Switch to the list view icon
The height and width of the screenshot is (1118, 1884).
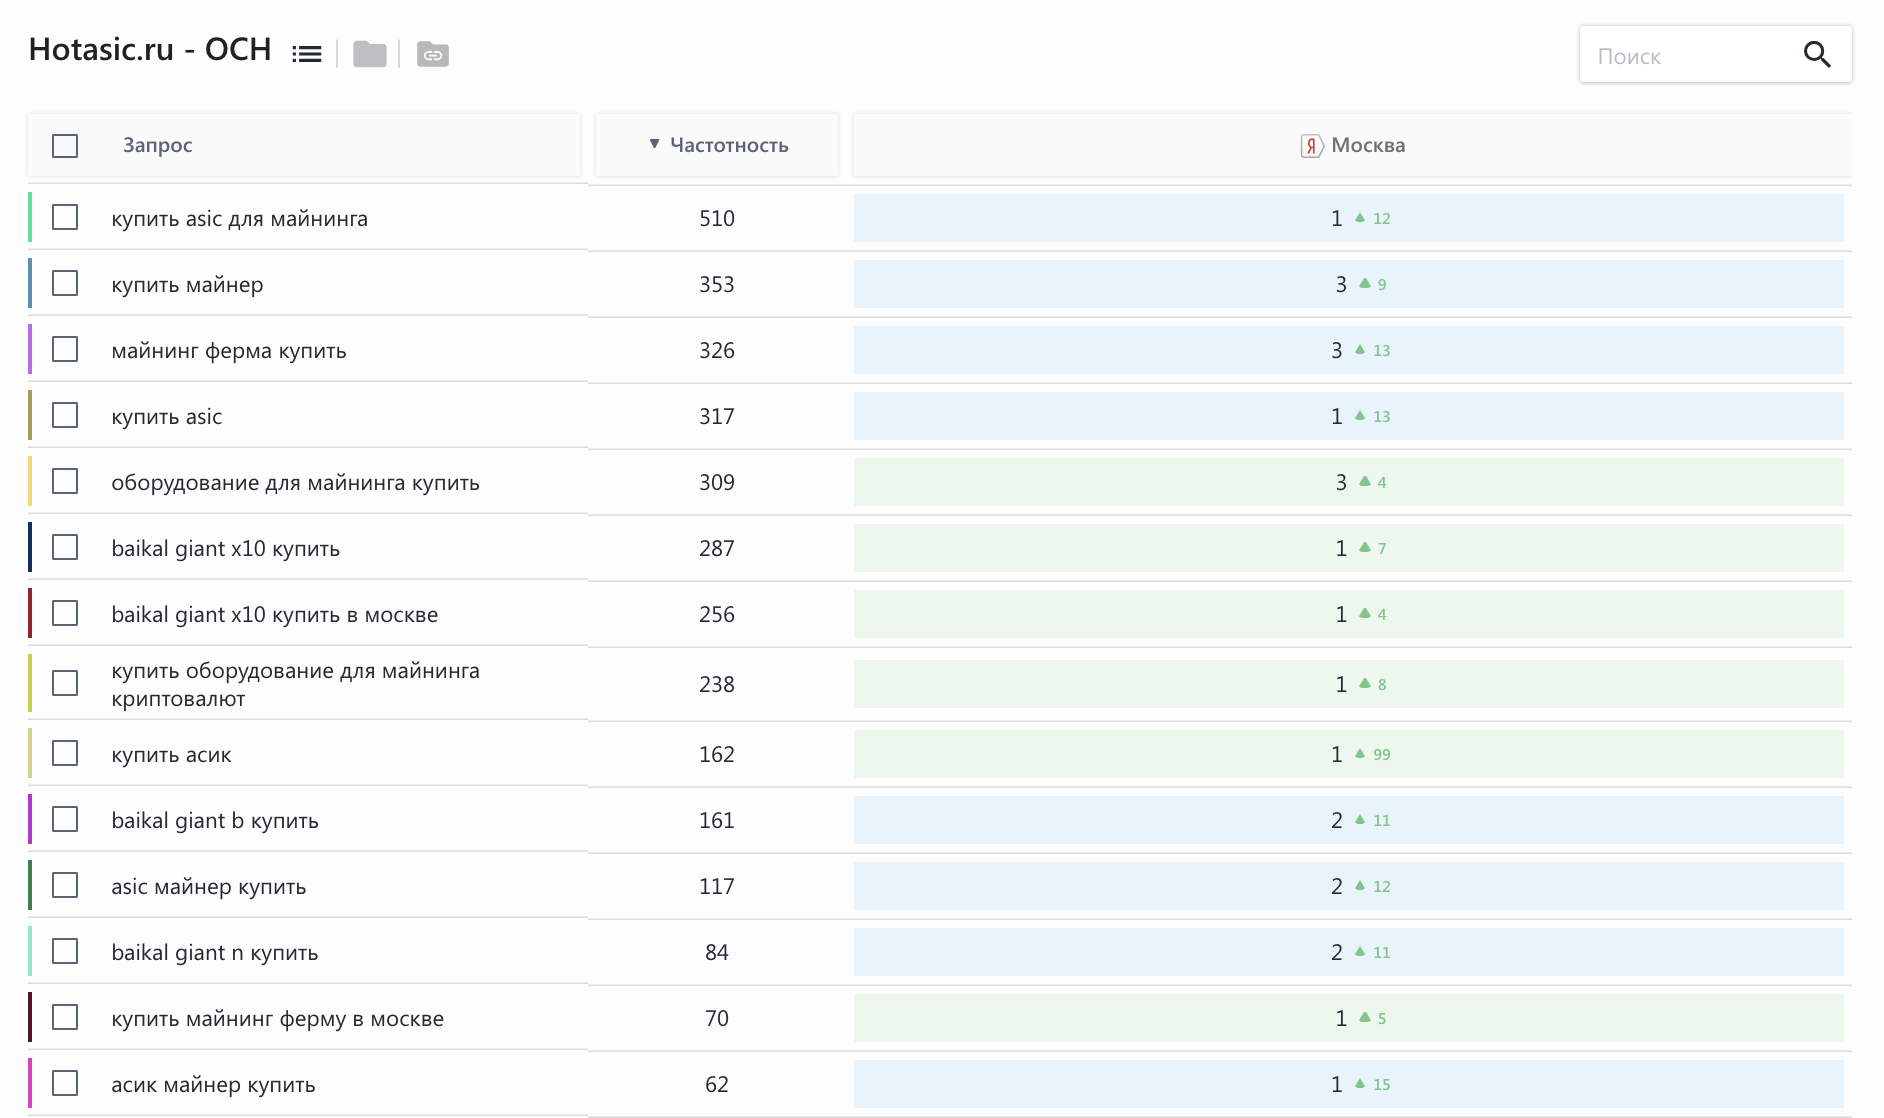point(307,54)
